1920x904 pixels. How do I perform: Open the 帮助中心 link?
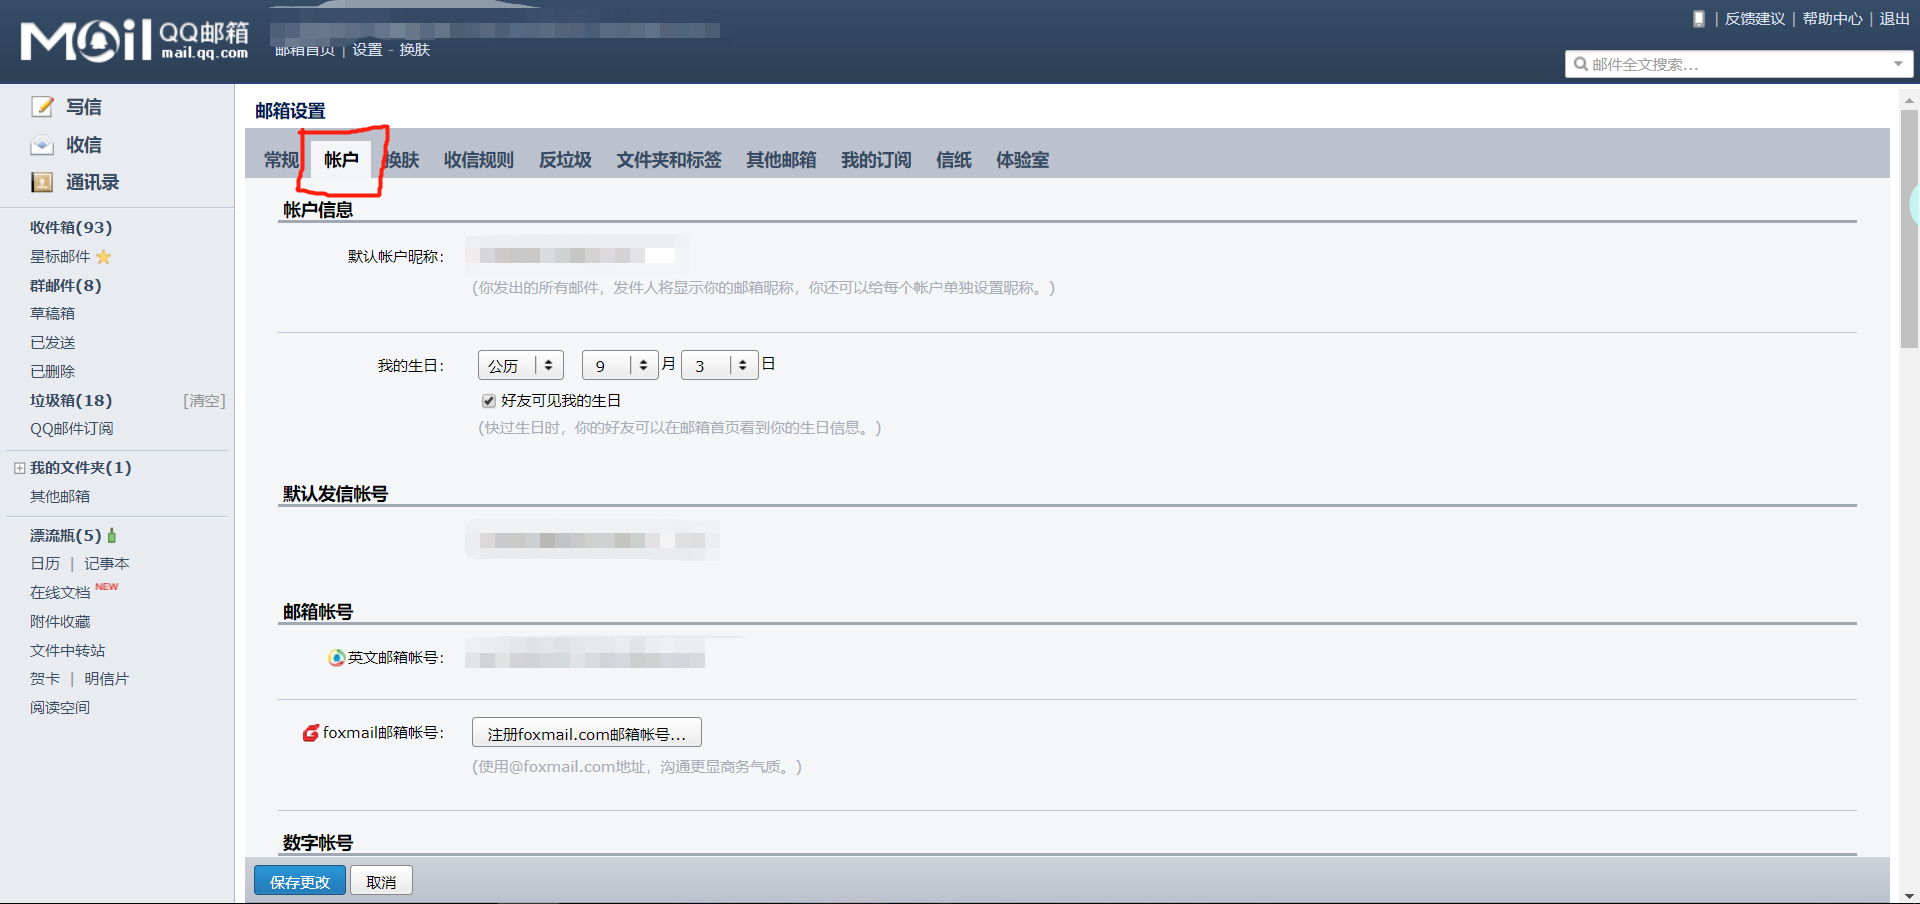pos(1833,19)
